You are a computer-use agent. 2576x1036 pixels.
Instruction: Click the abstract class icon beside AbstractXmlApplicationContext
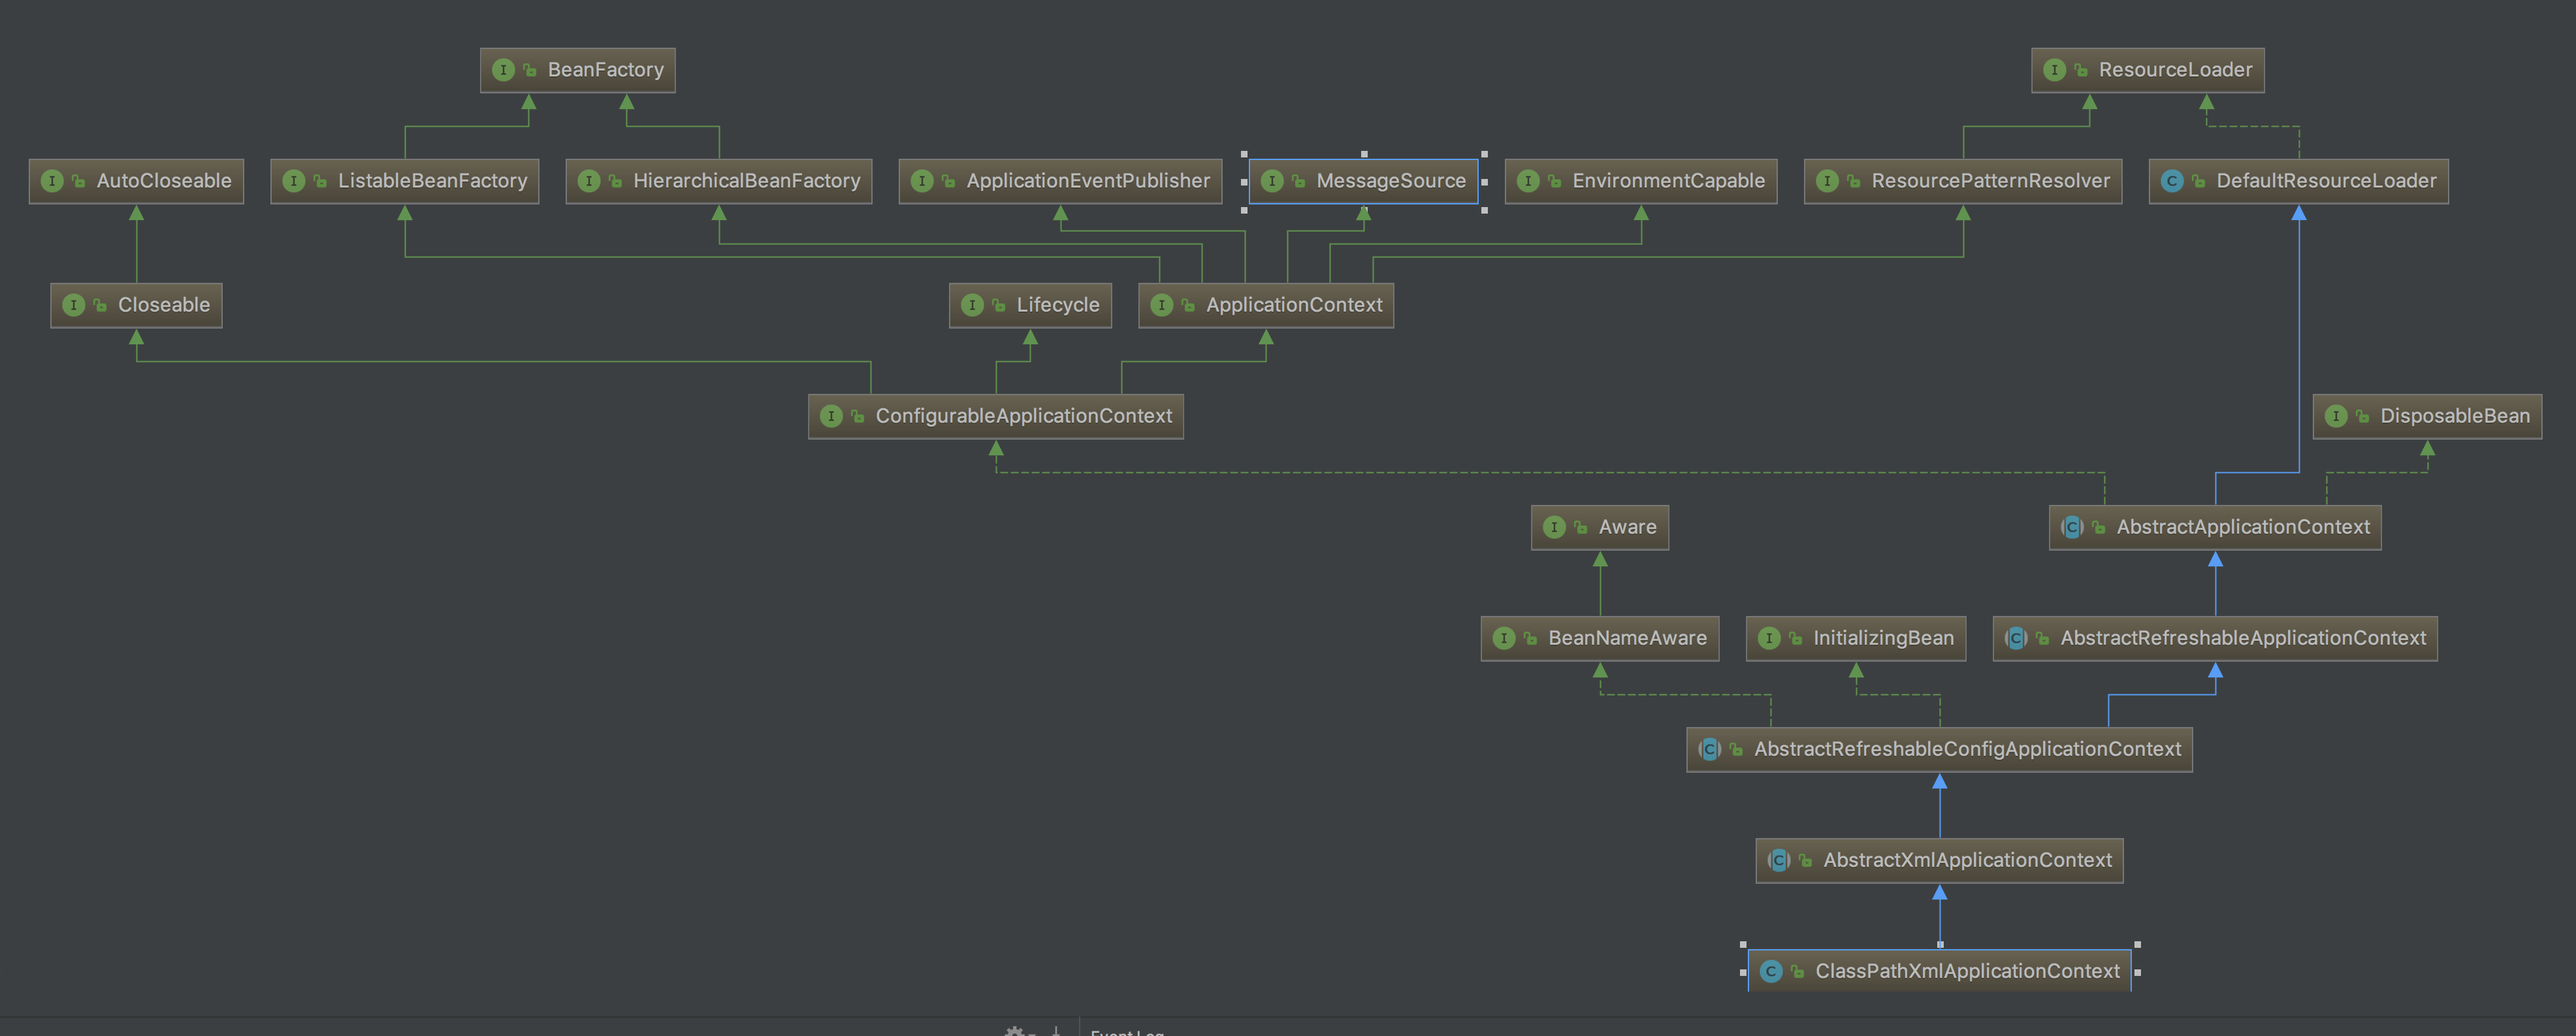coord(1779,860)
